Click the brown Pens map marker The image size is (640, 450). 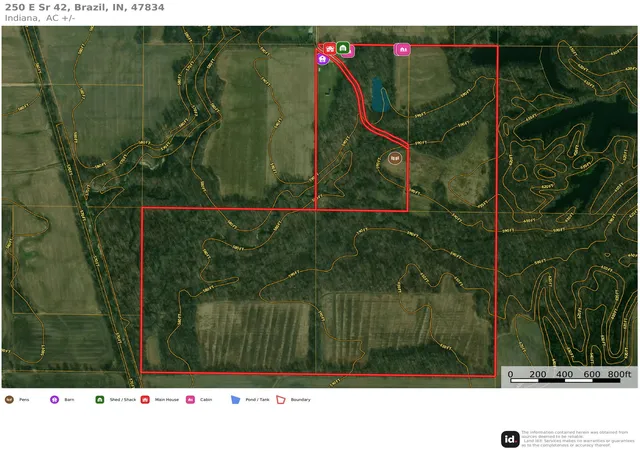394,158
